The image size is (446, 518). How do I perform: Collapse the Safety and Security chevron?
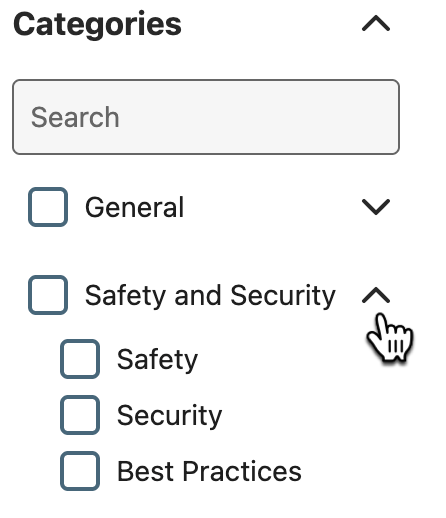click(376, 295)
